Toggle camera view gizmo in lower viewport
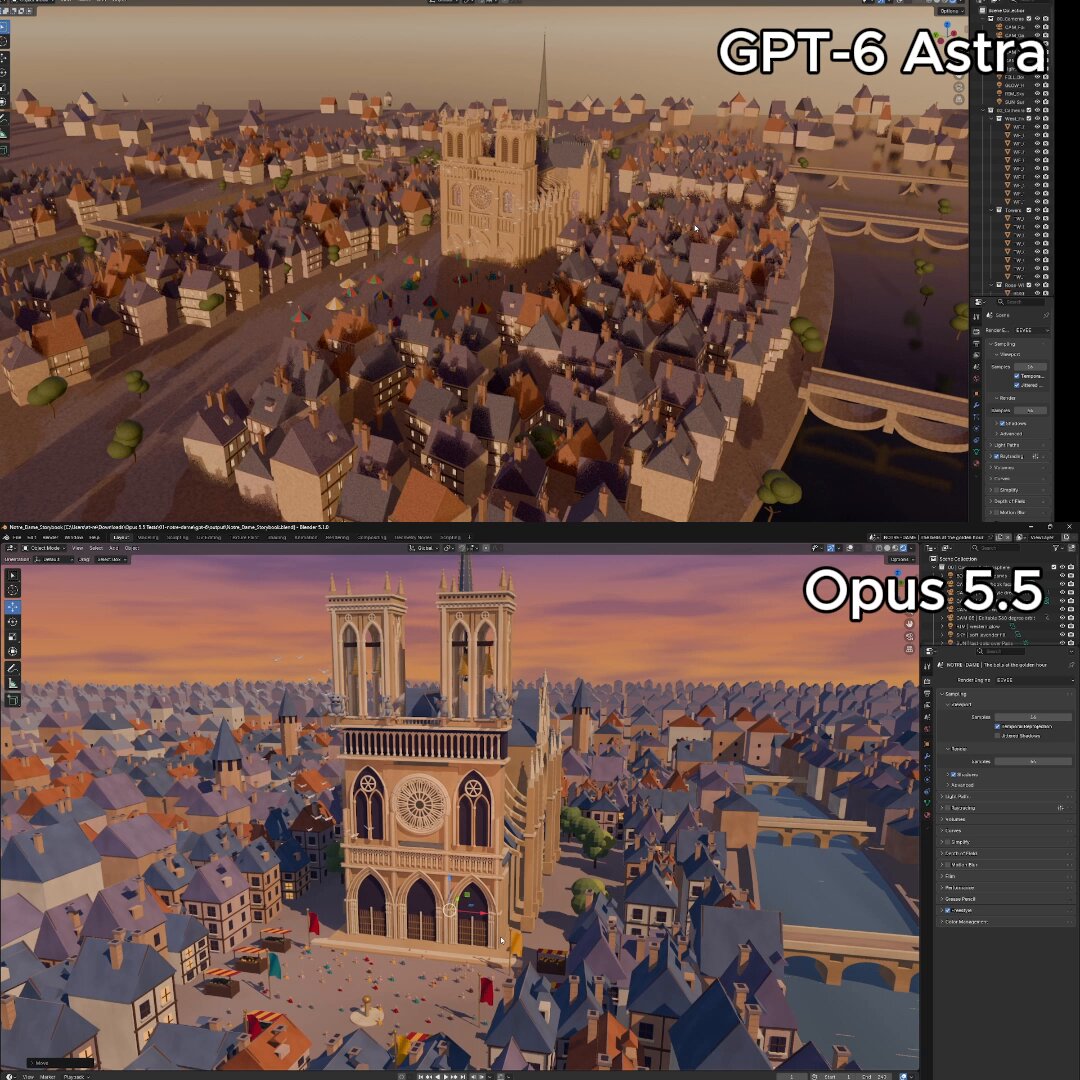 [x=909, y=636]
